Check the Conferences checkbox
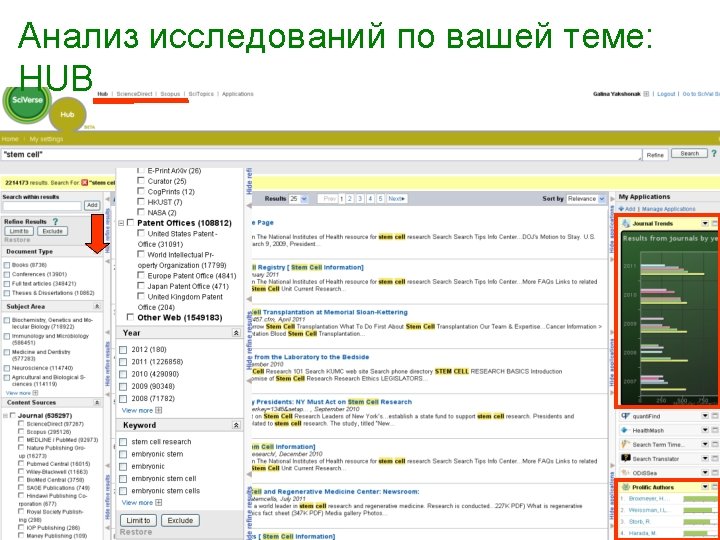Screen dimensions: 720x540 coord(7,275)
